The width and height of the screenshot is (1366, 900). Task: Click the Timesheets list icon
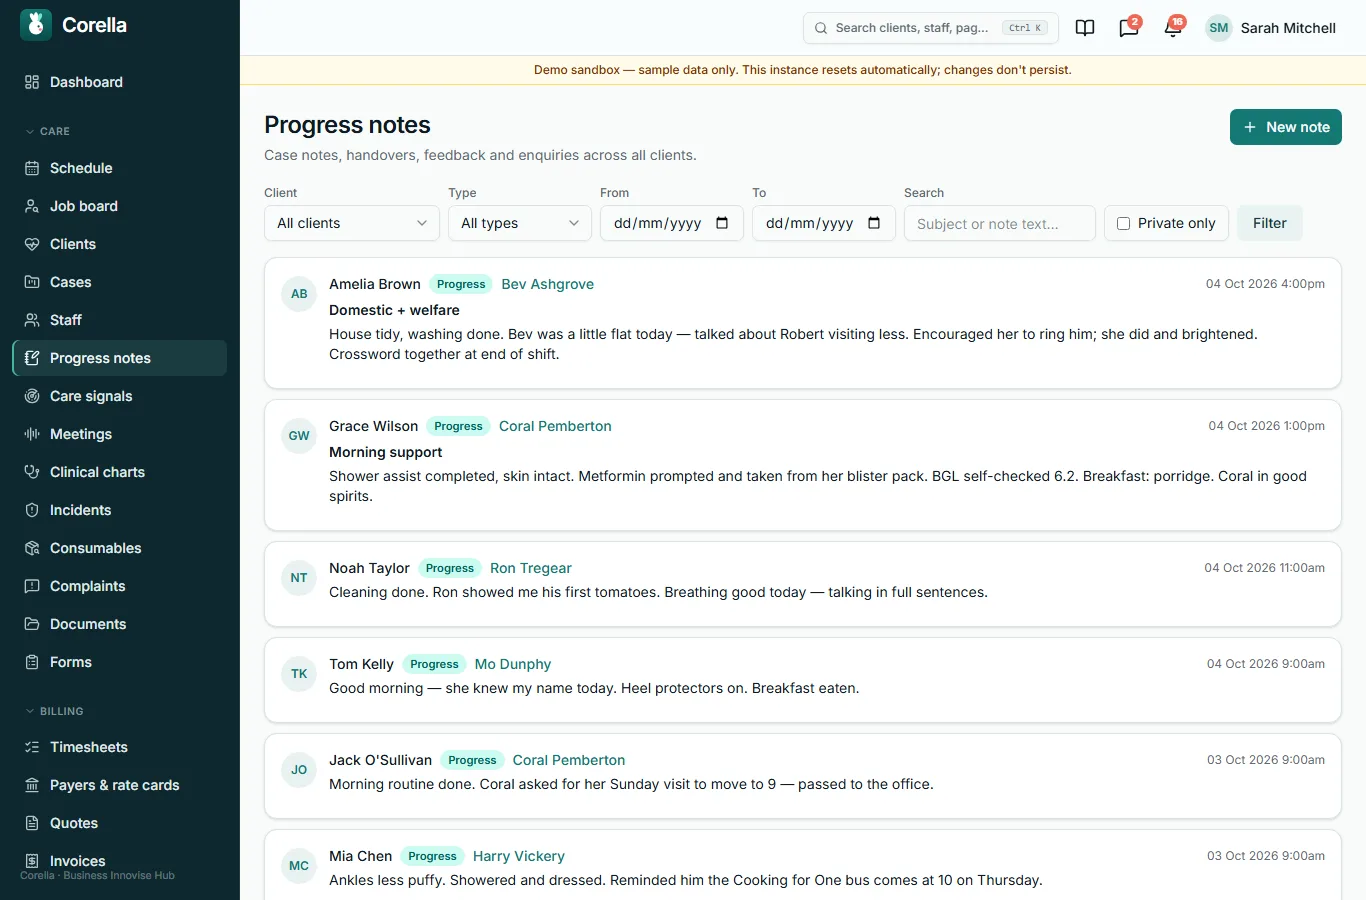point(32,747)
